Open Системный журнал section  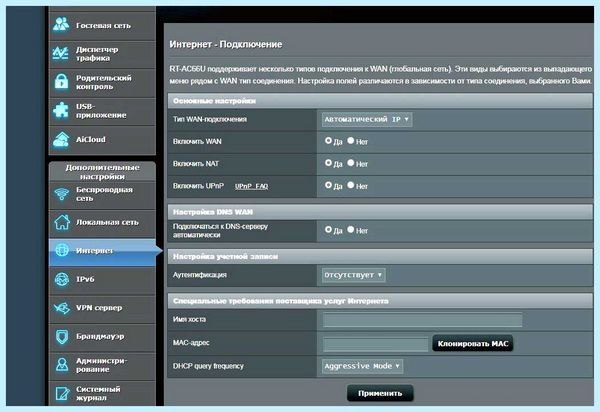pyautogui.click(x=102, y=393)
